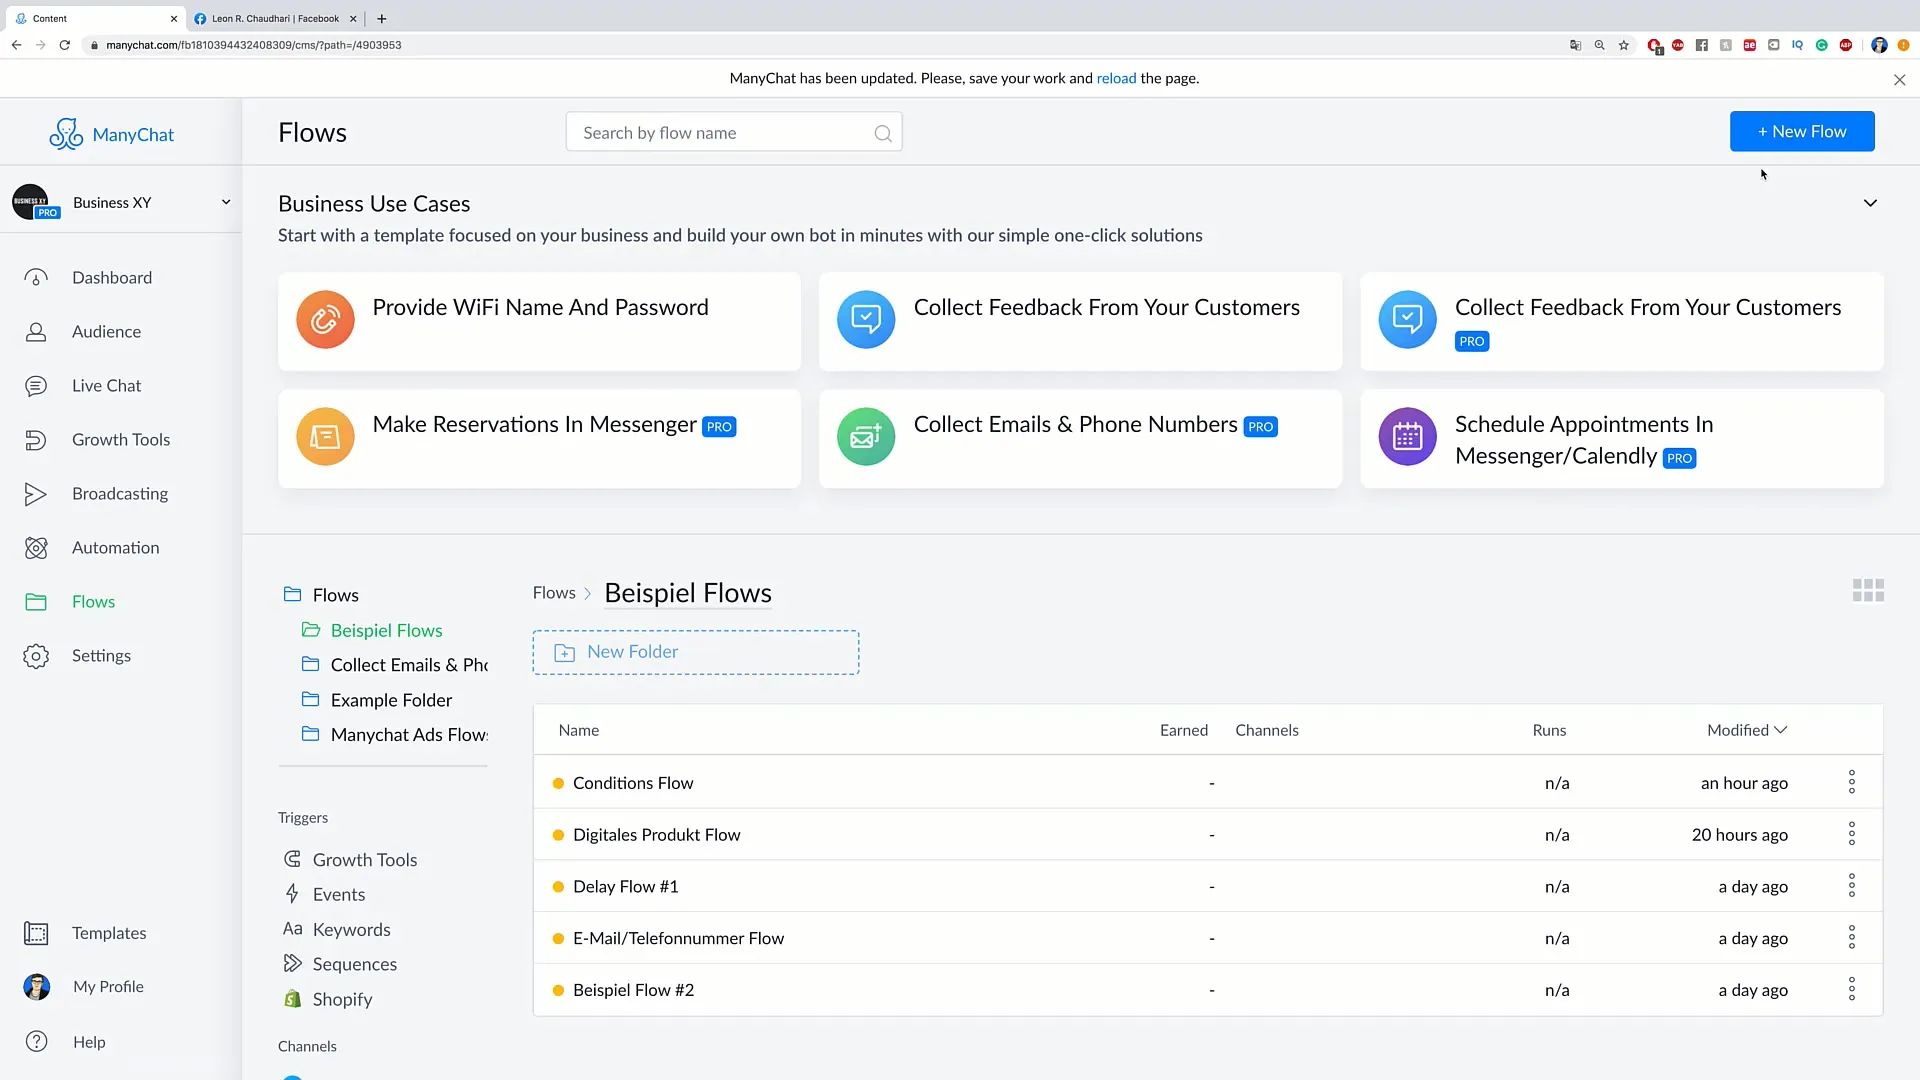
Task: Open Schedule Appointments In Messenger/Calendly template
Action: [1621, 438]
